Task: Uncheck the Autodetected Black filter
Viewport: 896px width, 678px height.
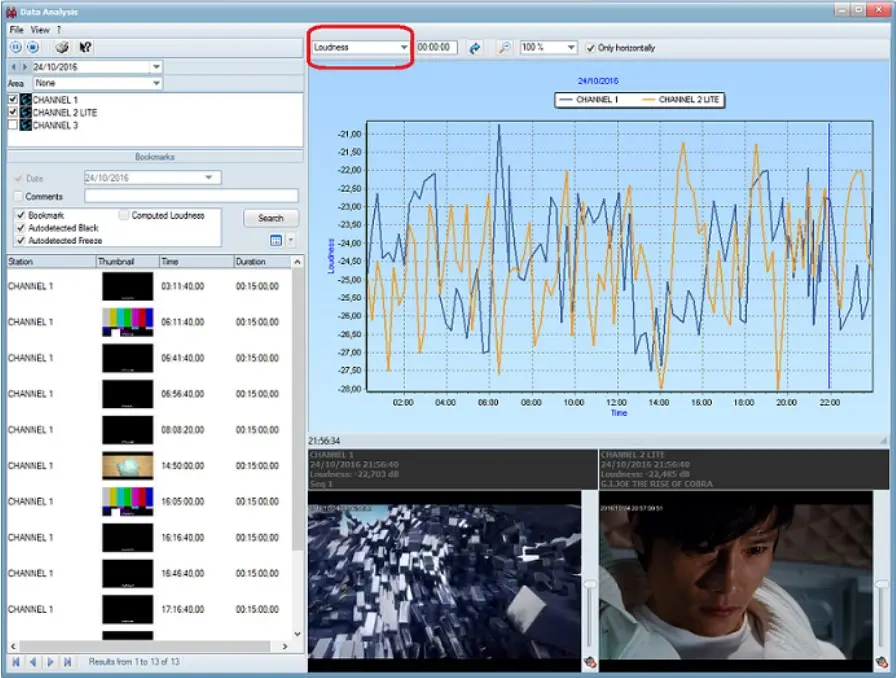Action: tap(21, 228)
